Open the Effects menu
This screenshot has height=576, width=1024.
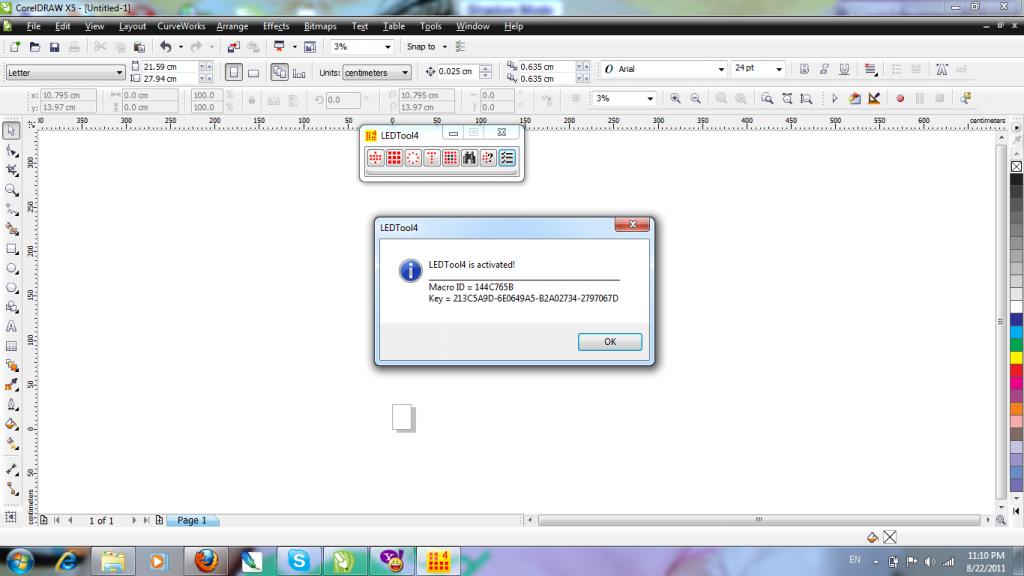[x=276, y=27]
